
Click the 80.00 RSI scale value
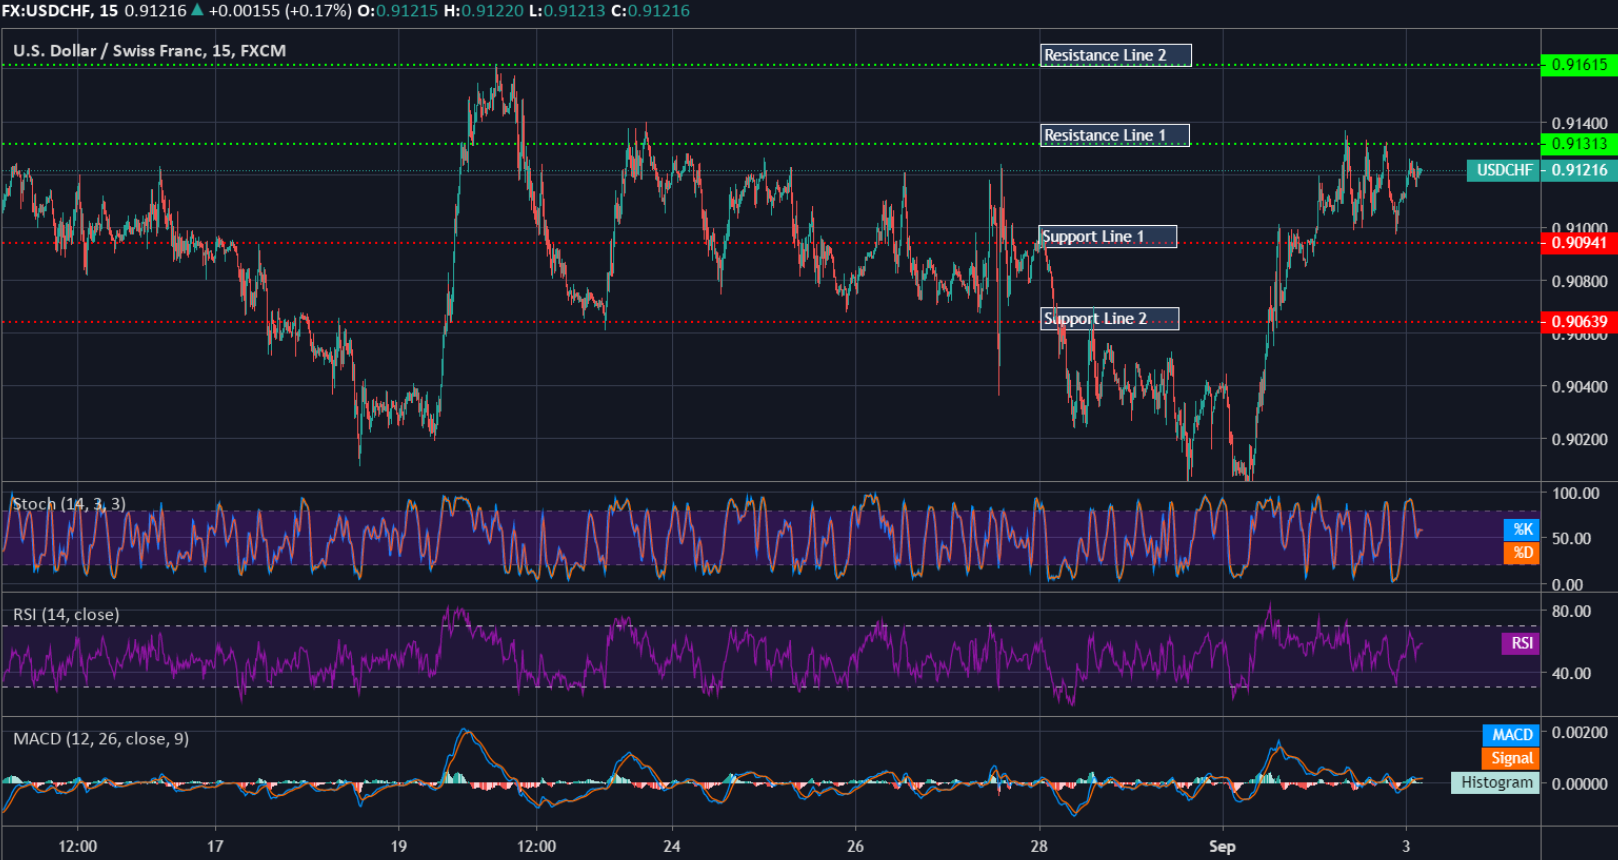(1570, 611)
